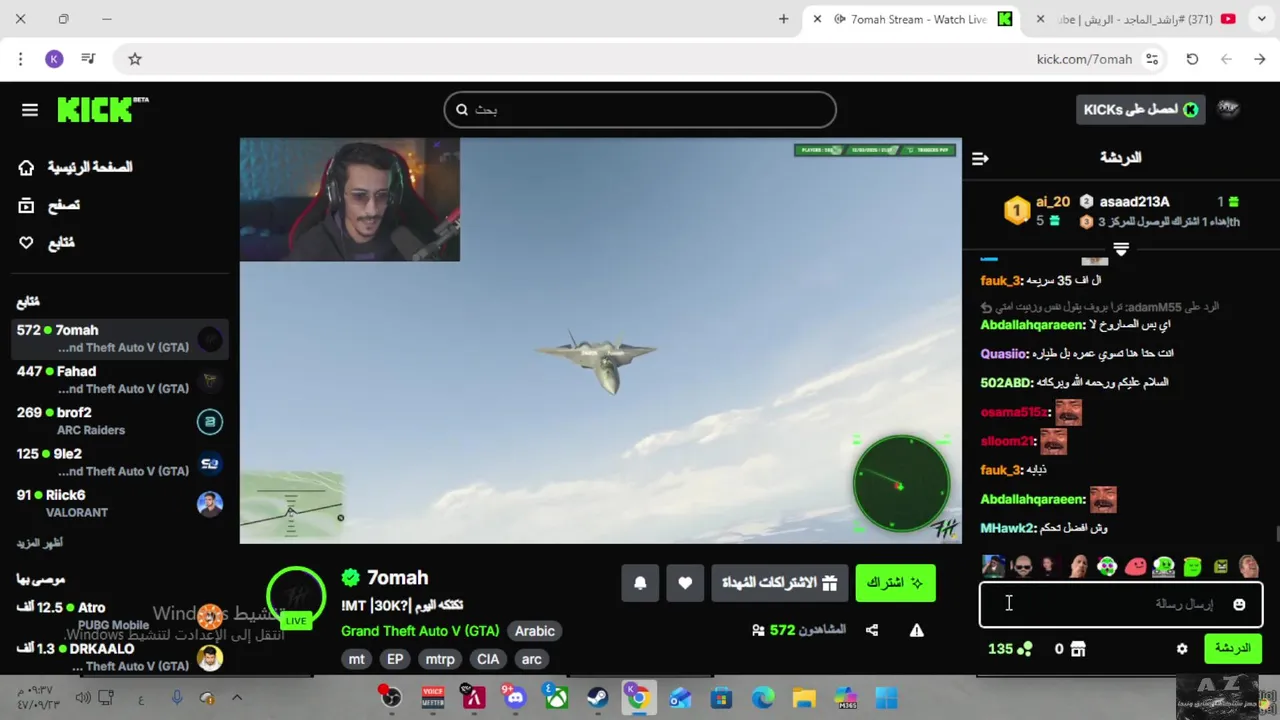Open the Following sidebar item

[x=46, y=243]
